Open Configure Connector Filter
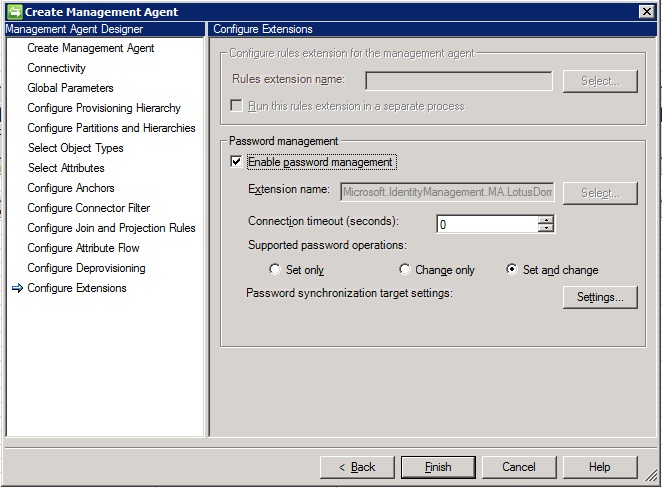This screenshot has width=662, height=488. click(x=89, y=208)
